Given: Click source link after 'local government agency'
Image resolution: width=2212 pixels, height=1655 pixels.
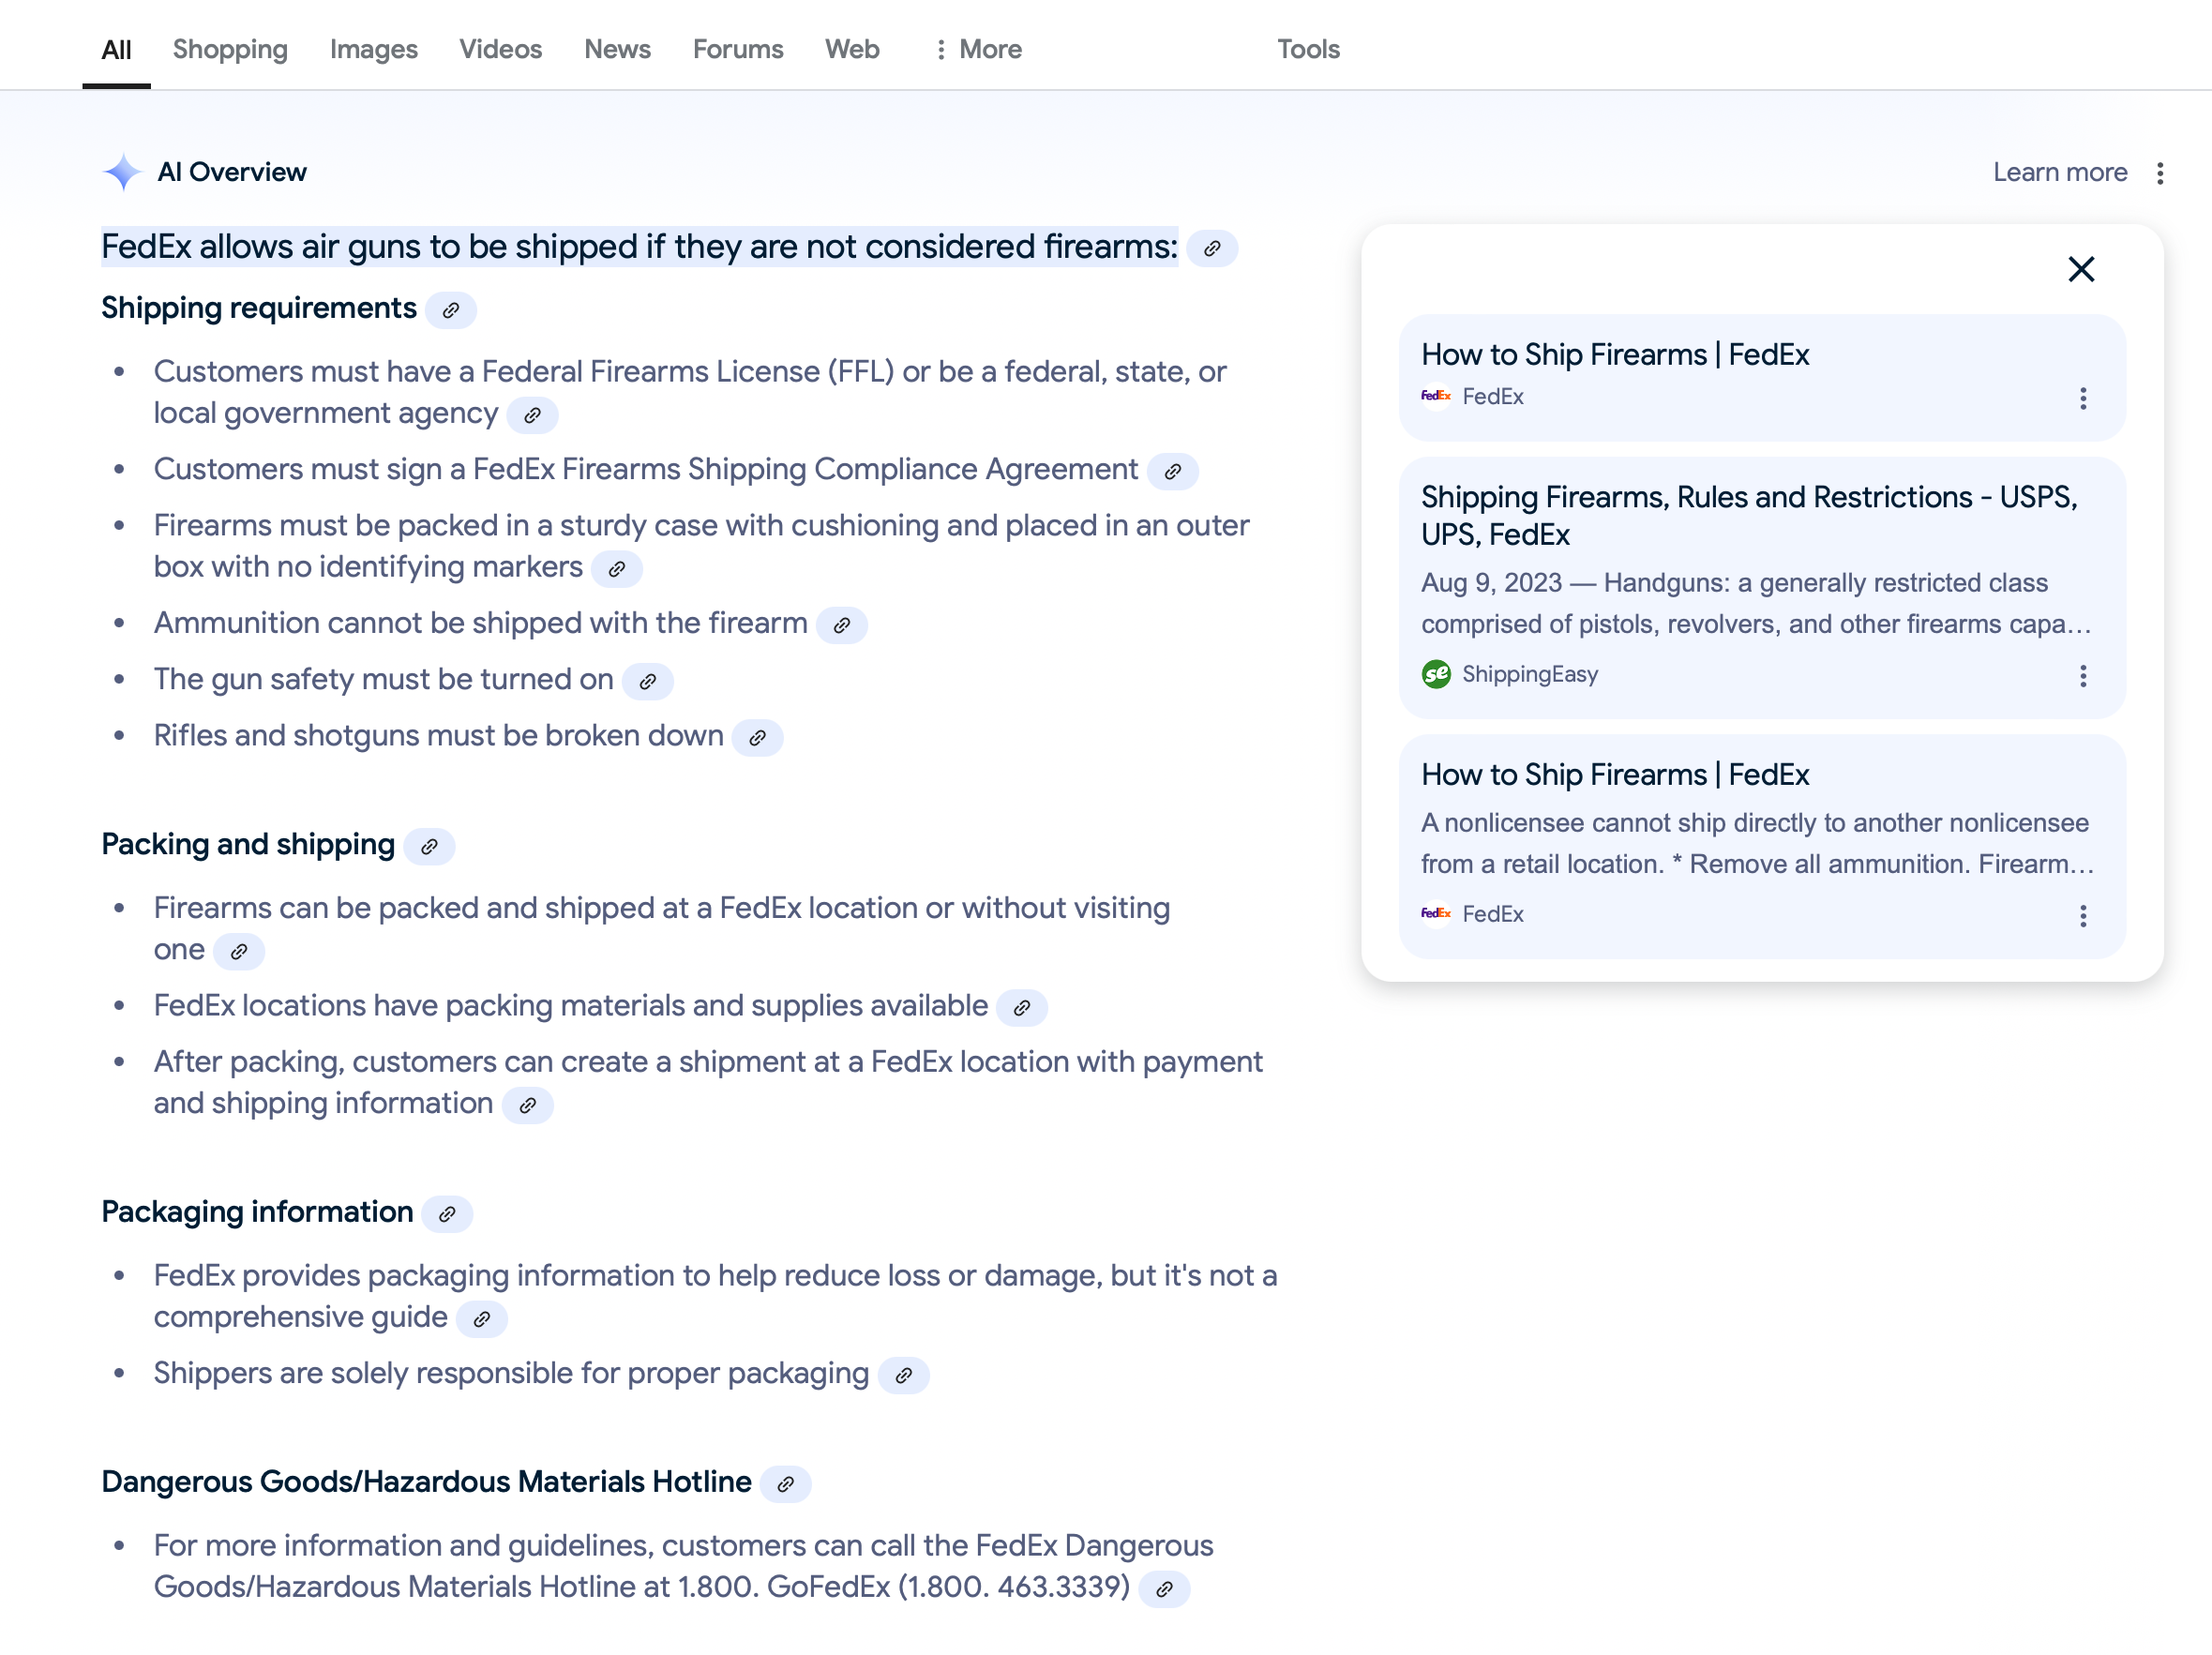Looking at the screenshot, I should (533, 415).
